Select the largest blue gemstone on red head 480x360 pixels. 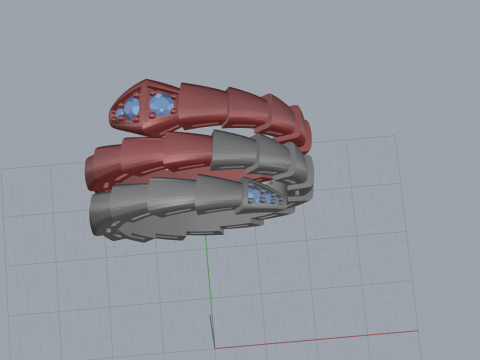click(162, 104)
